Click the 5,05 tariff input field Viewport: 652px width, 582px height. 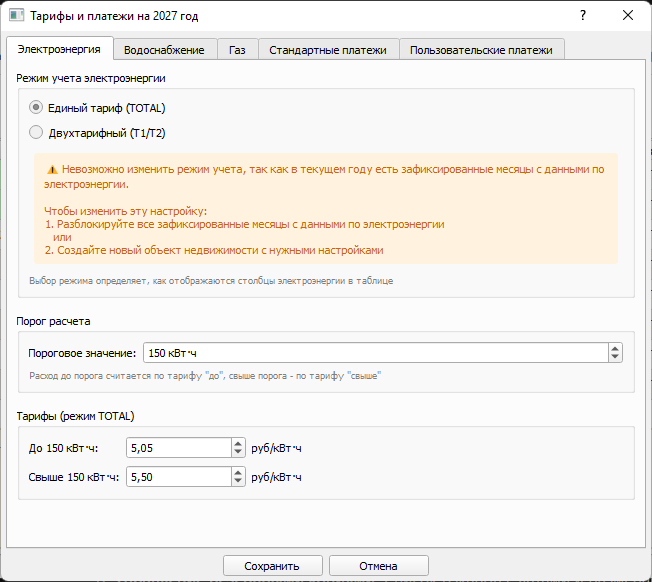point(178,448)
